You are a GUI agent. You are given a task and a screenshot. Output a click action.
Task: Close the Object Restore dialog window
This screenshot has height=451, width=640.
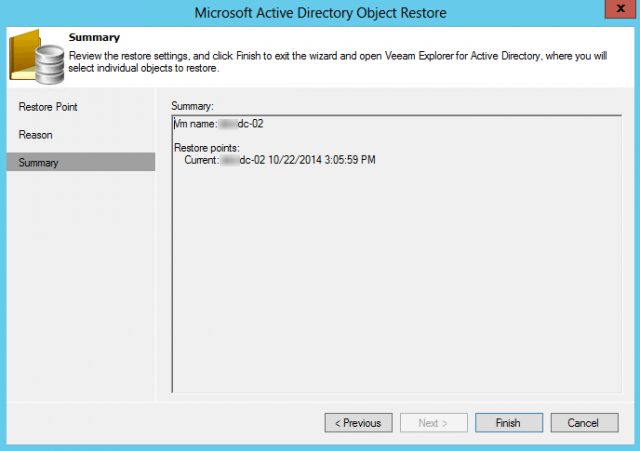[620, 9]
